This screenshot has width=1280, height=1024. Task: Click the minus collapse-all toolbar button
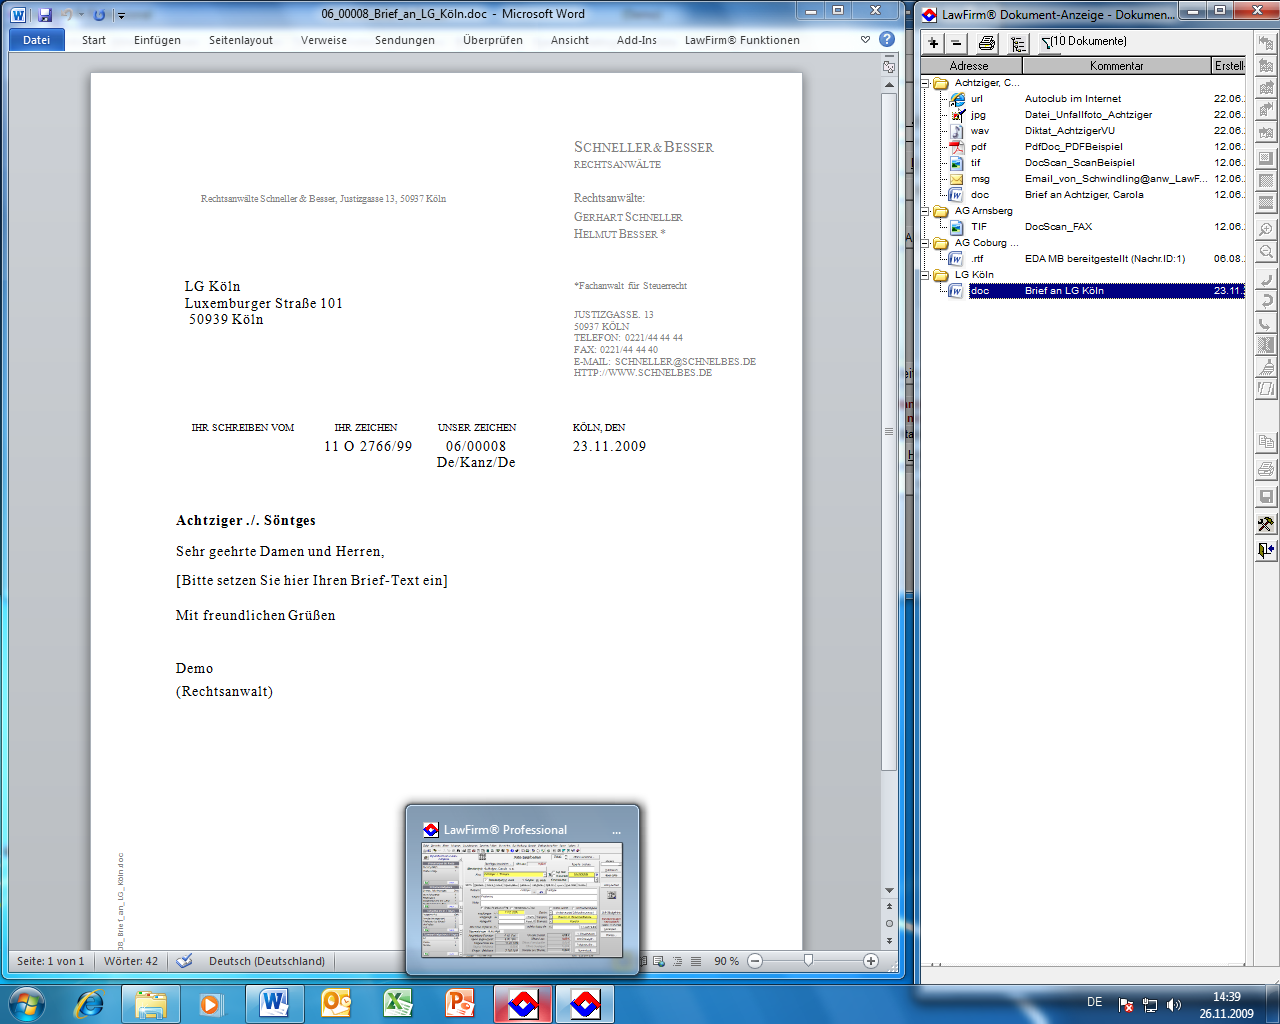coord(956,42)
